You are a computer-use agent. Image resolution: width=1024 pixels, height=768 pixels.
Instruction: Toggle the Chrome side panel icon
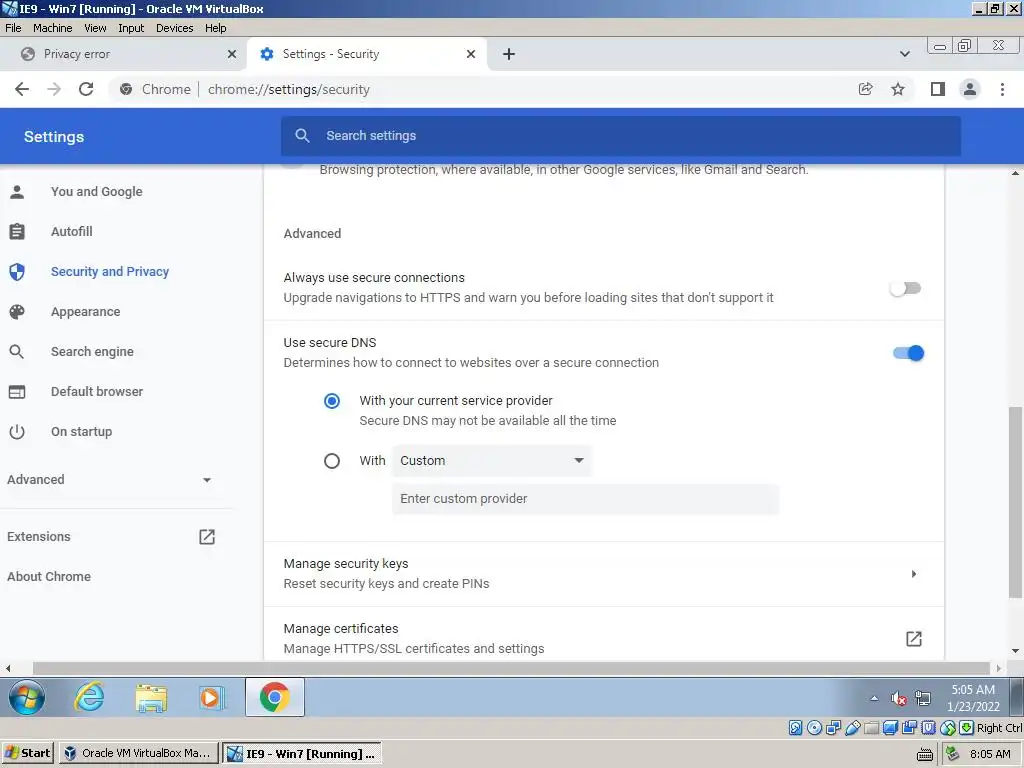(x=938, y=89)
